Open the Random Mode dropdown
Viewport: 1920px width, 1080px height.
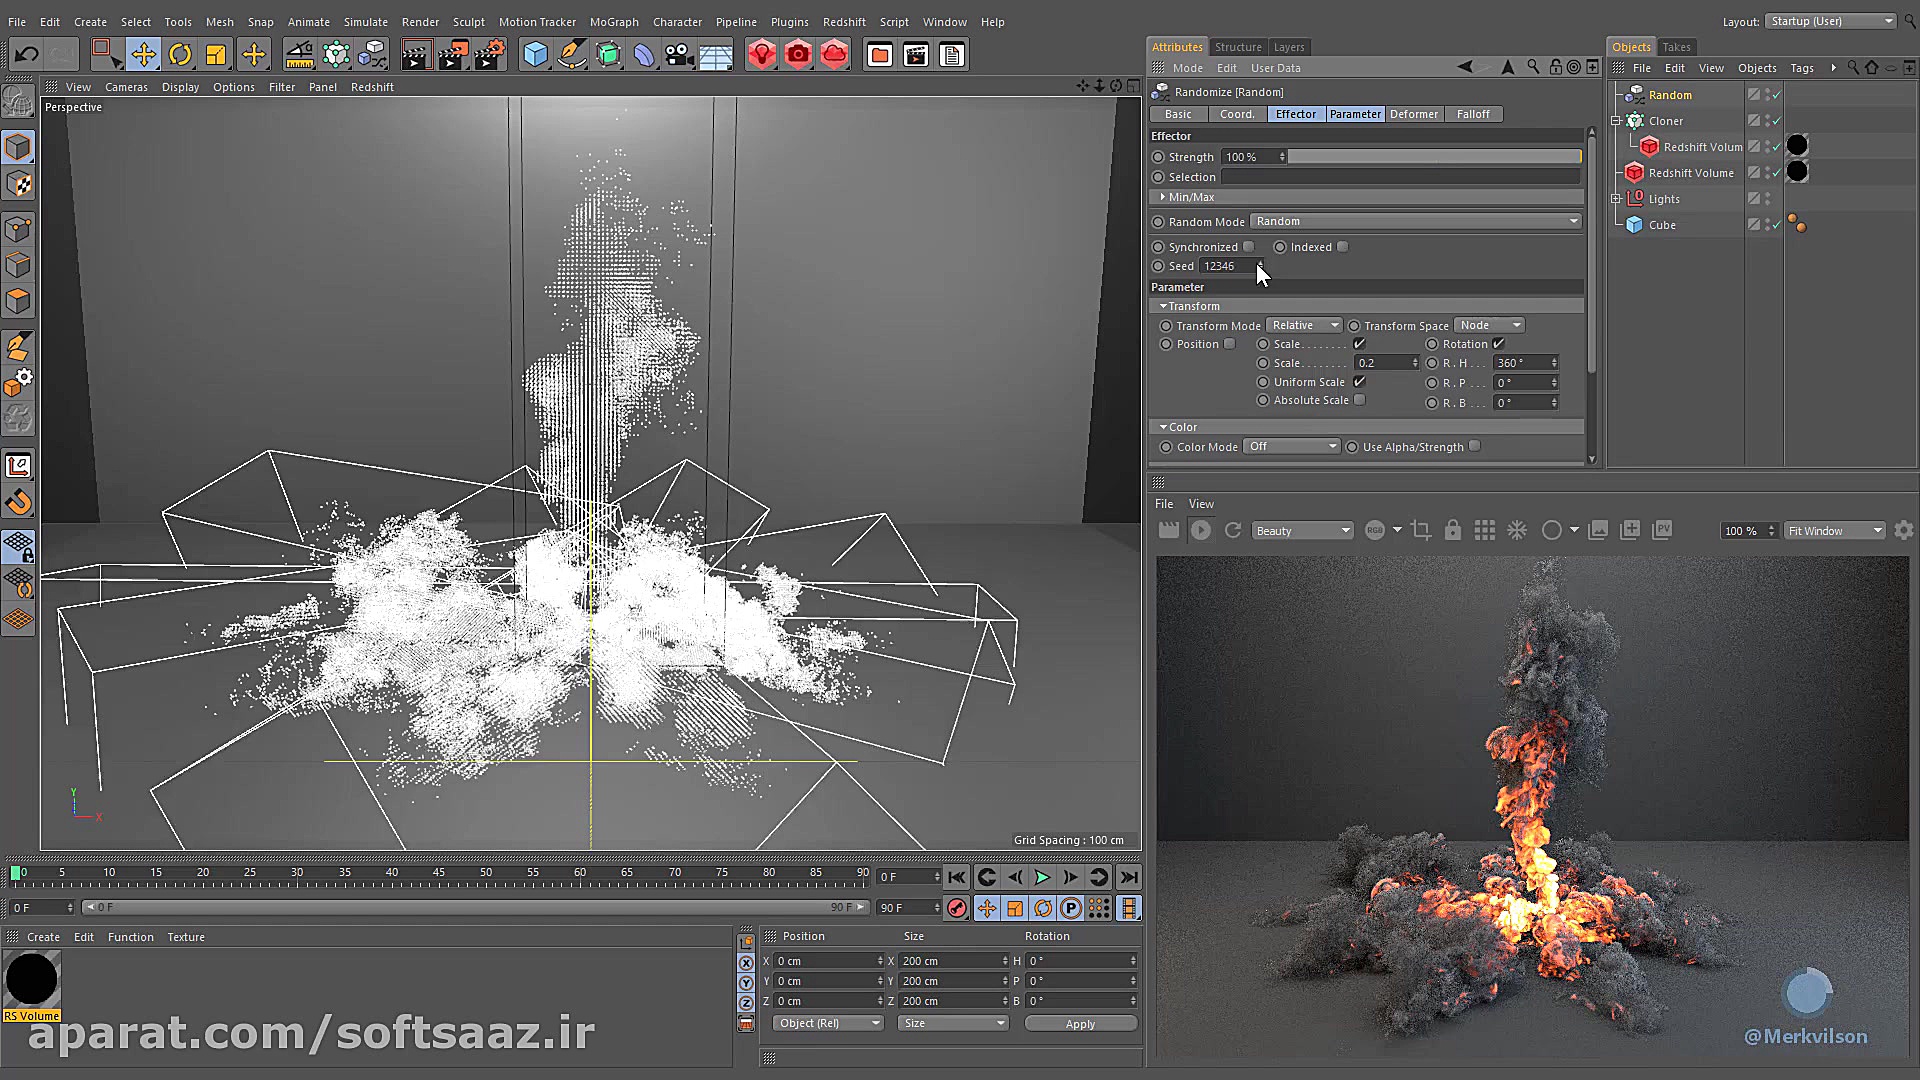(x=1415, y=221)
